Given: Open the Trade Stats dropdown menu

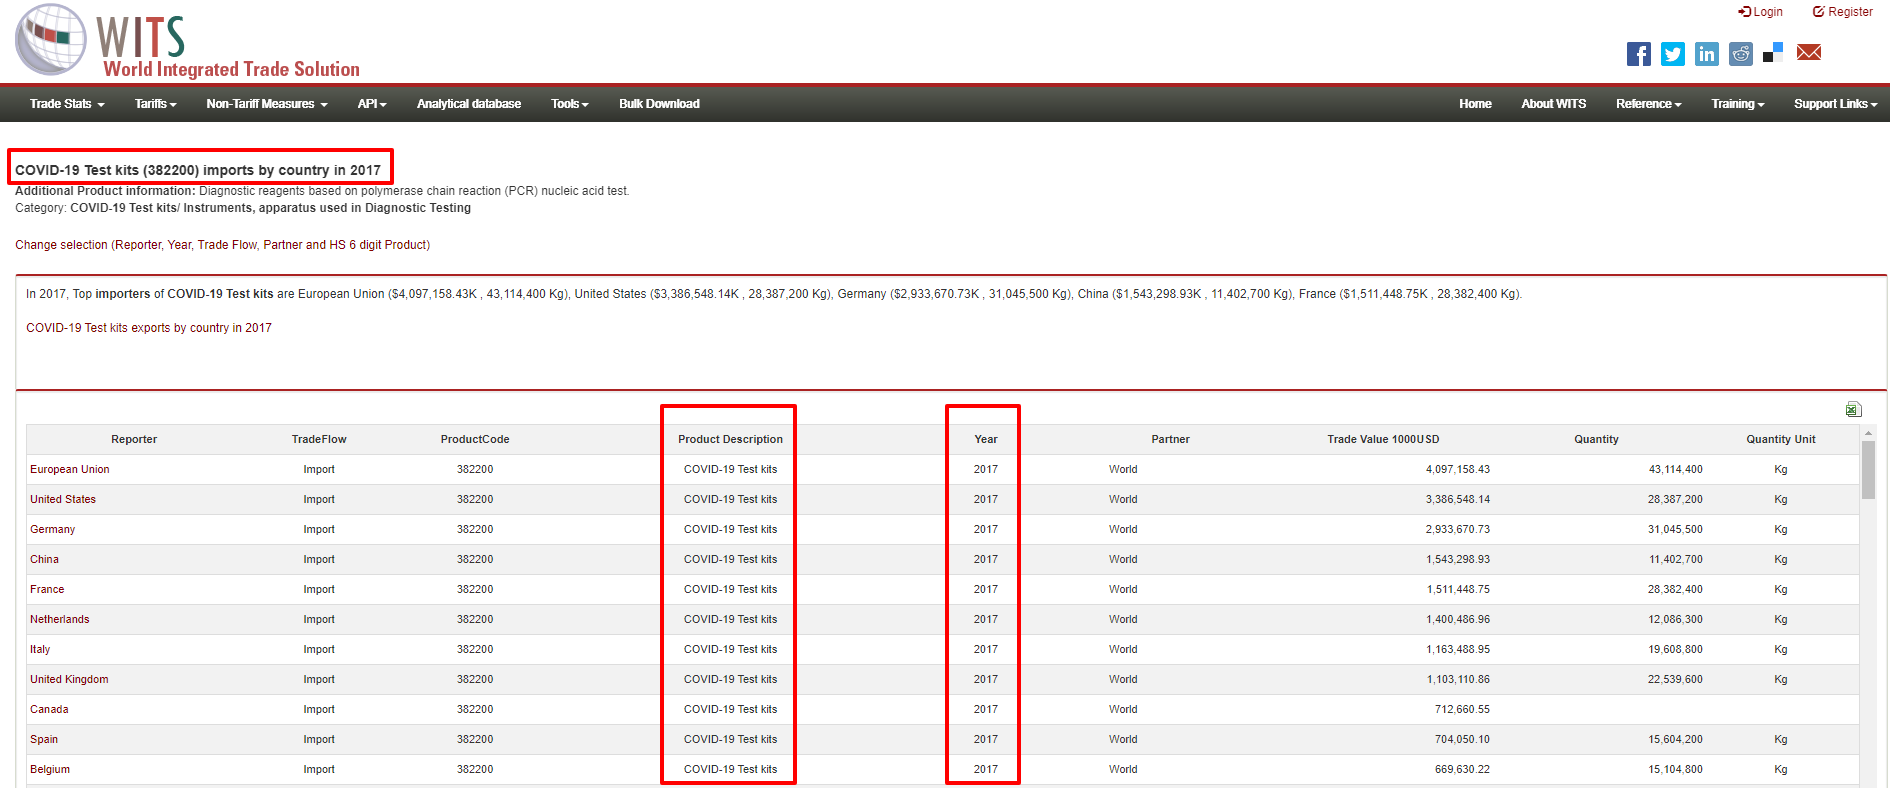Looking at the screenshot, I should click(x=67, y=104).
